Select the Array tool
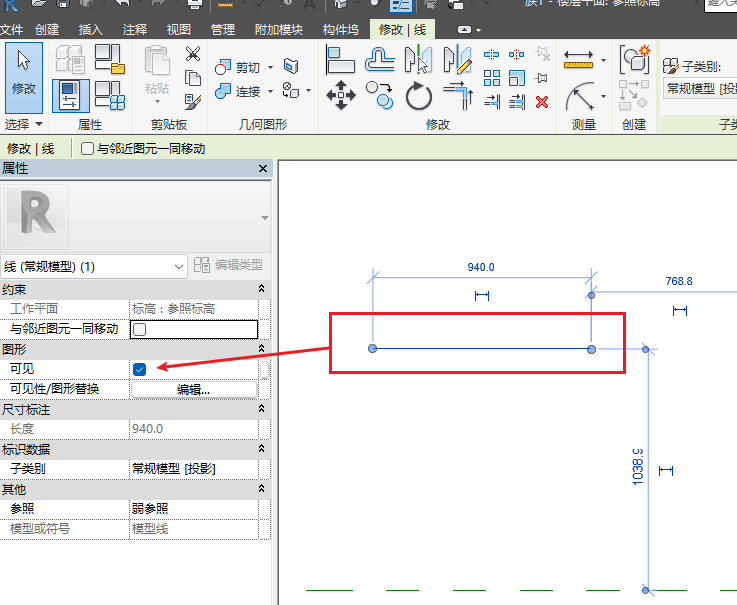 (x=492, y=78)
